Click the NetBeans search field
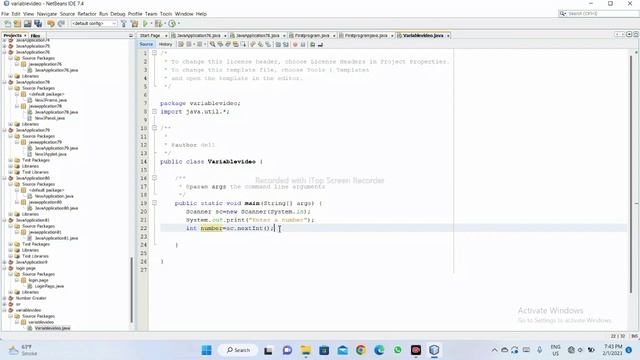 tap(598, 14)
